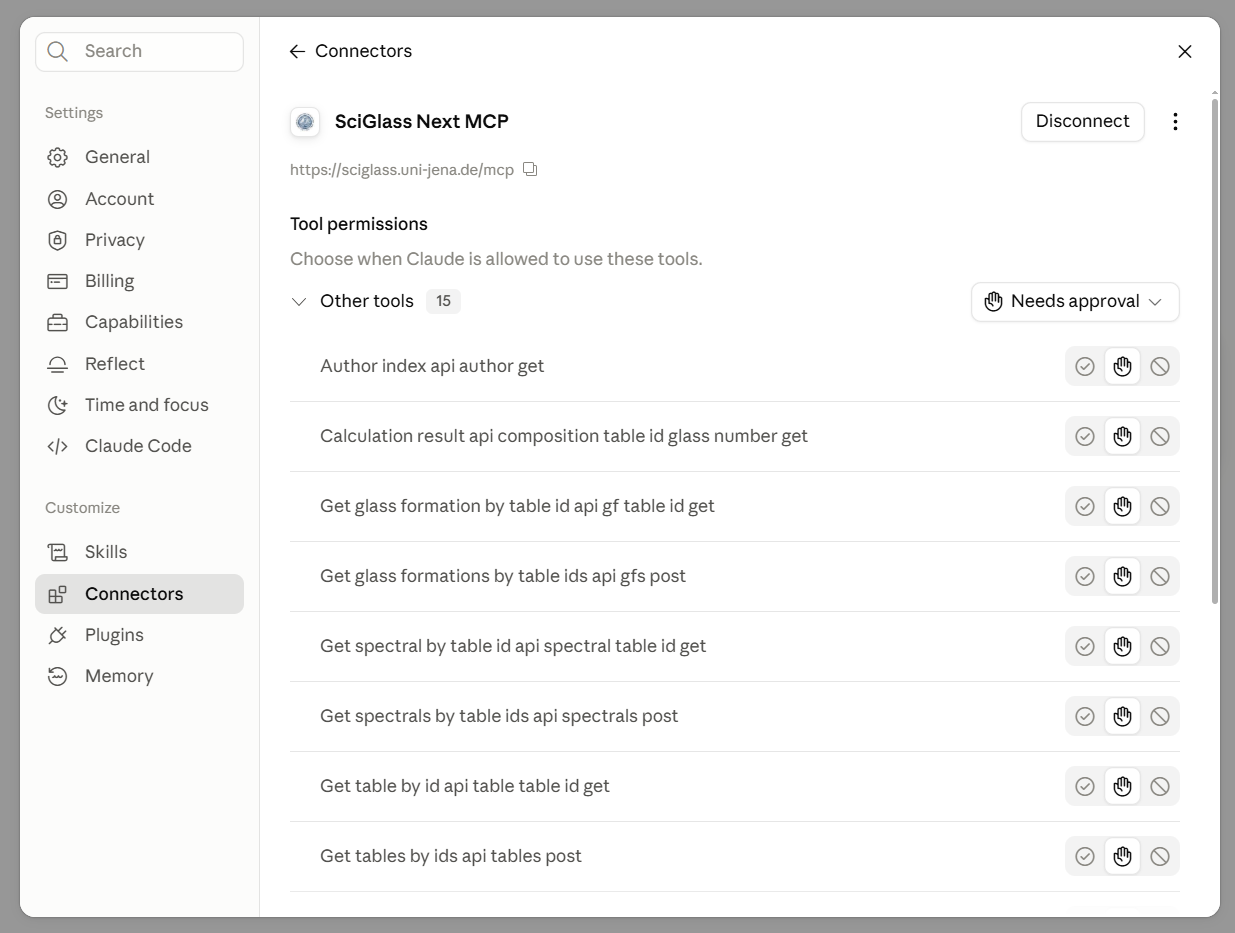Click the vertical scrollbar of tool list

(x=1215, y=350)
